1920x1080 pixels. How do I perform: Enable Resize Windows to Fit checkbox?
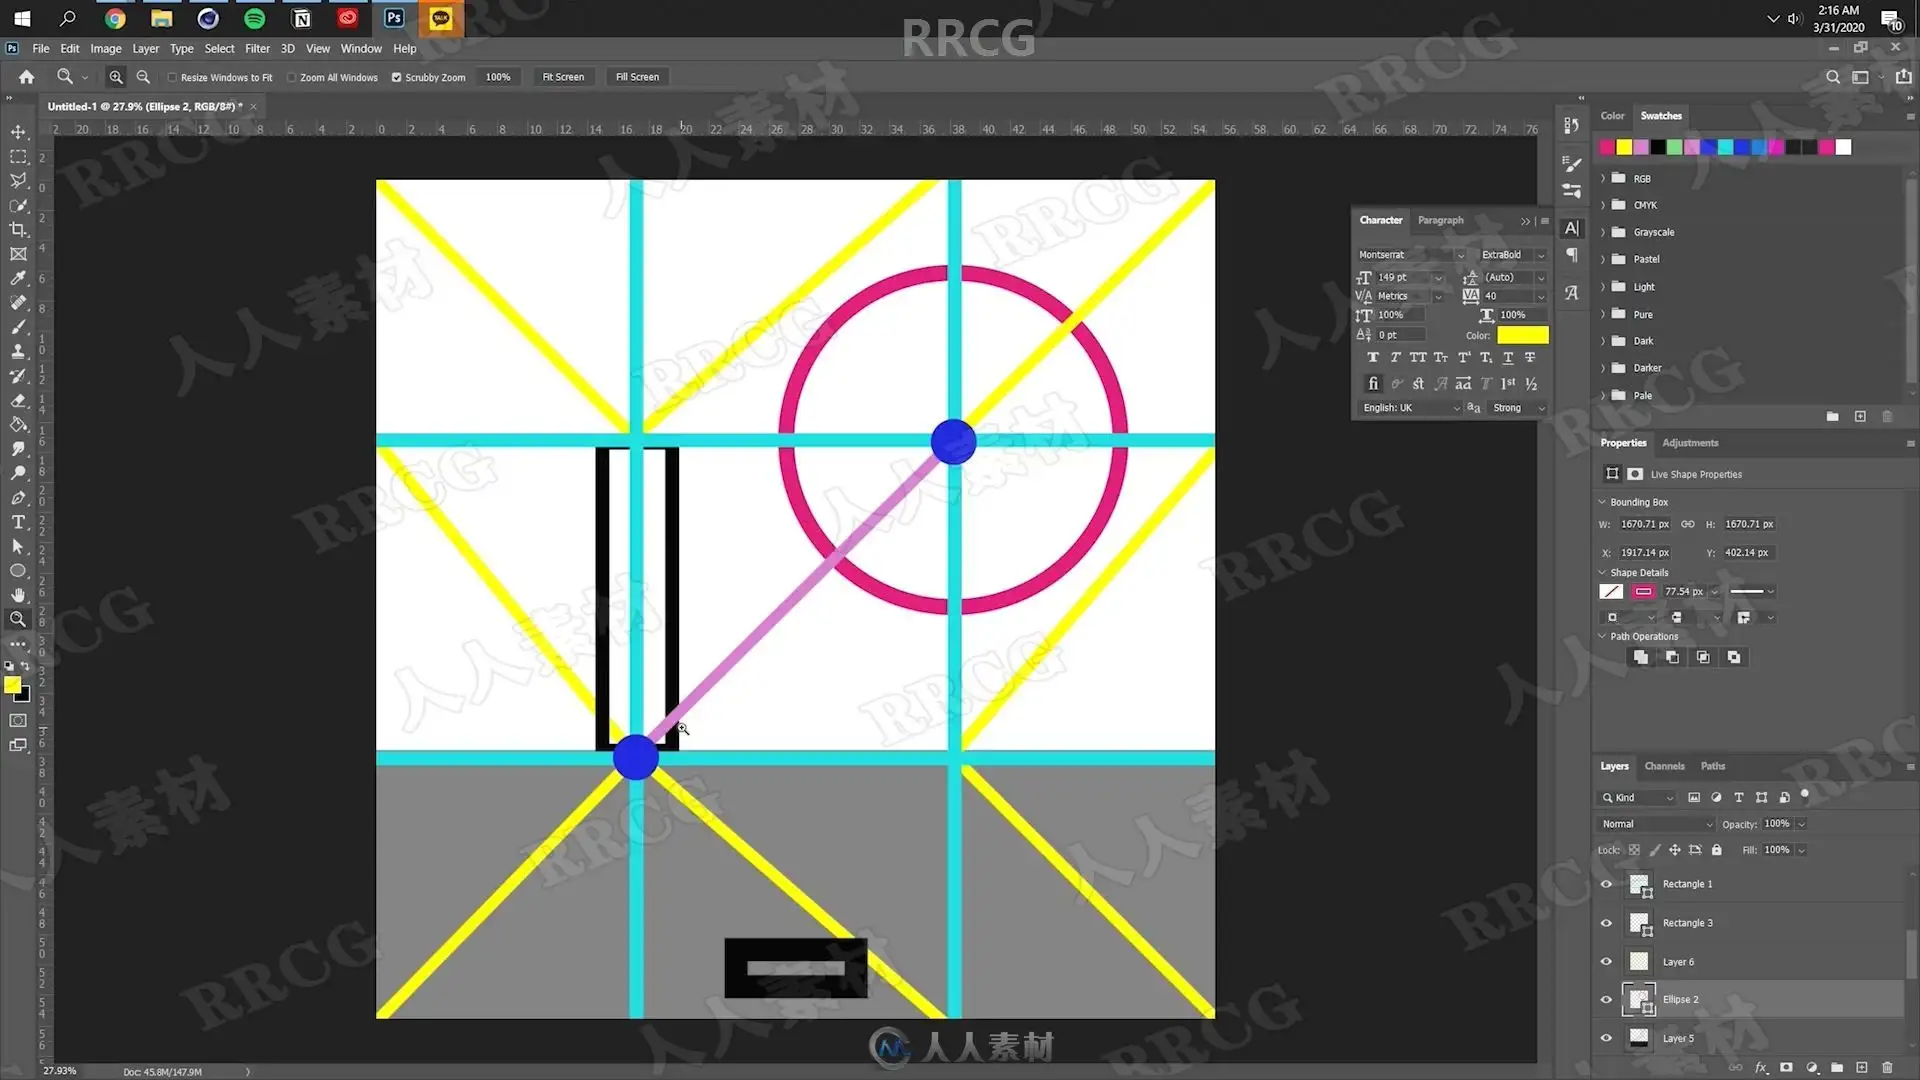(x=172, y=77)
